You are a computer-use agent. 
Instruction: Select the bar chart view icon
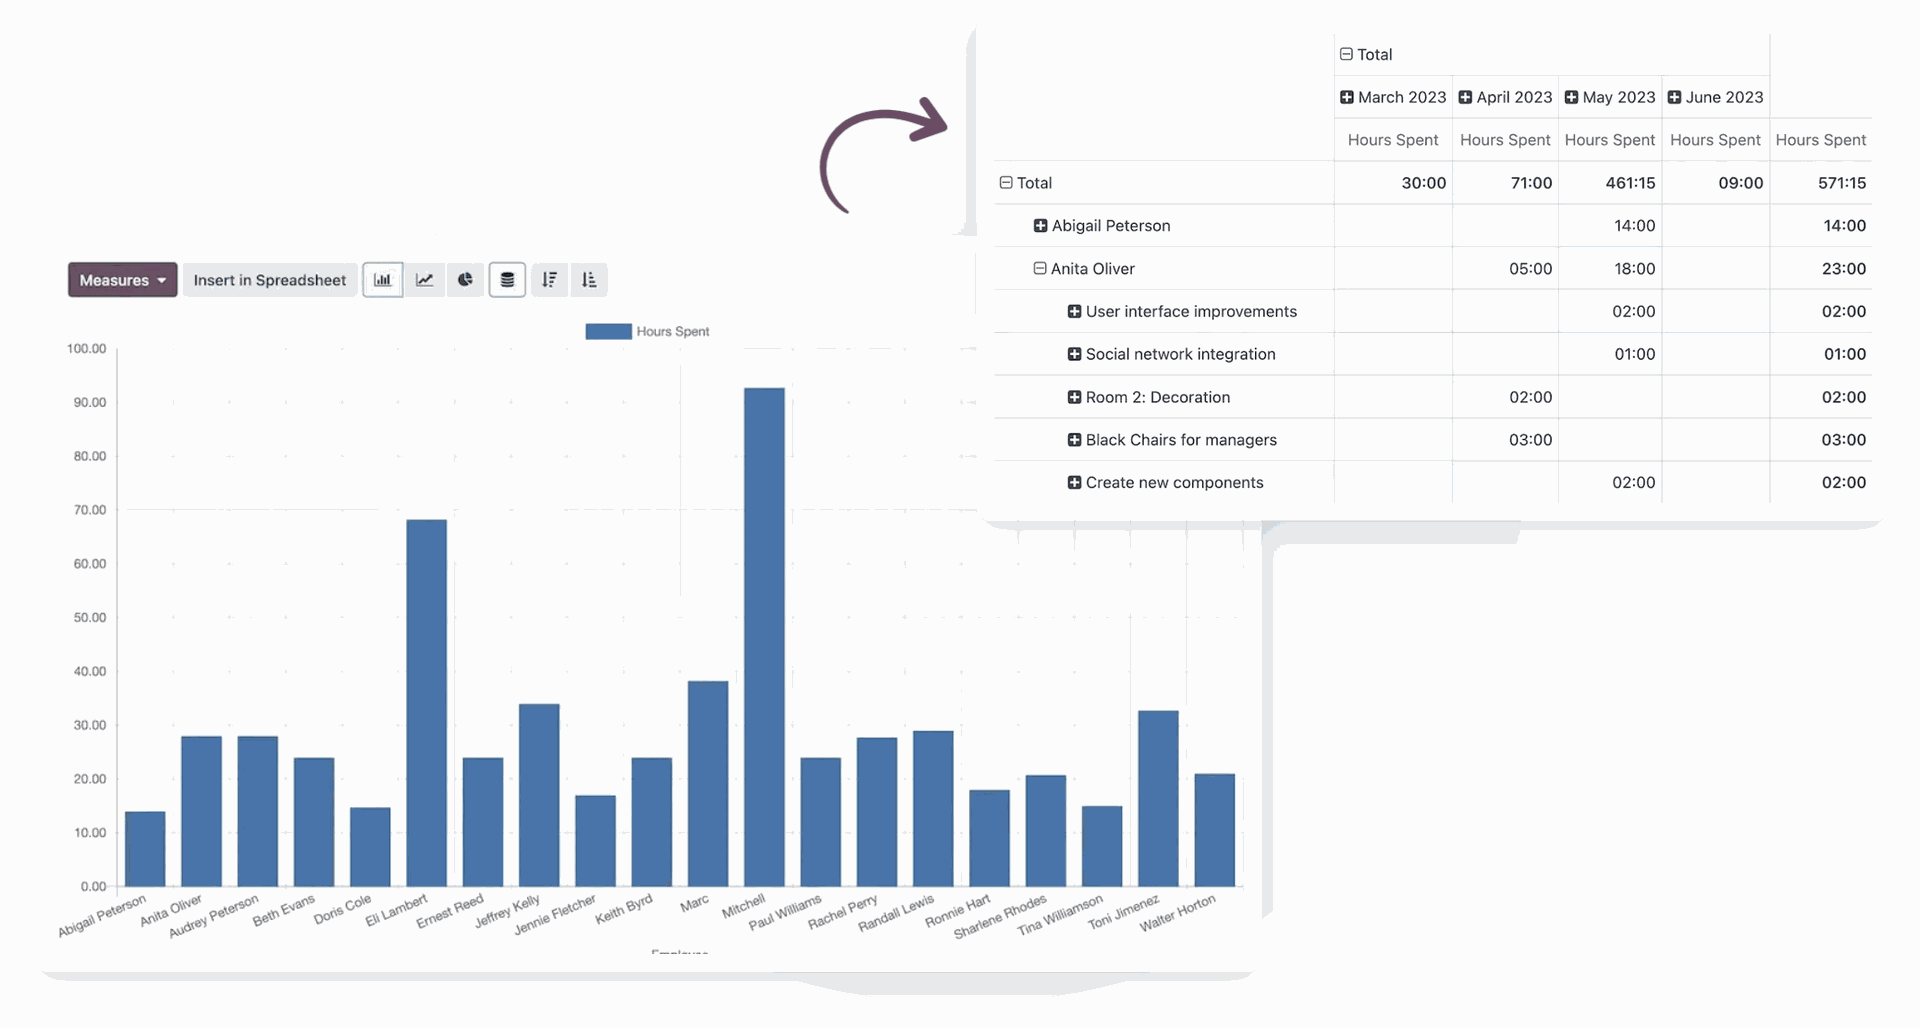[x=382, y=280]
